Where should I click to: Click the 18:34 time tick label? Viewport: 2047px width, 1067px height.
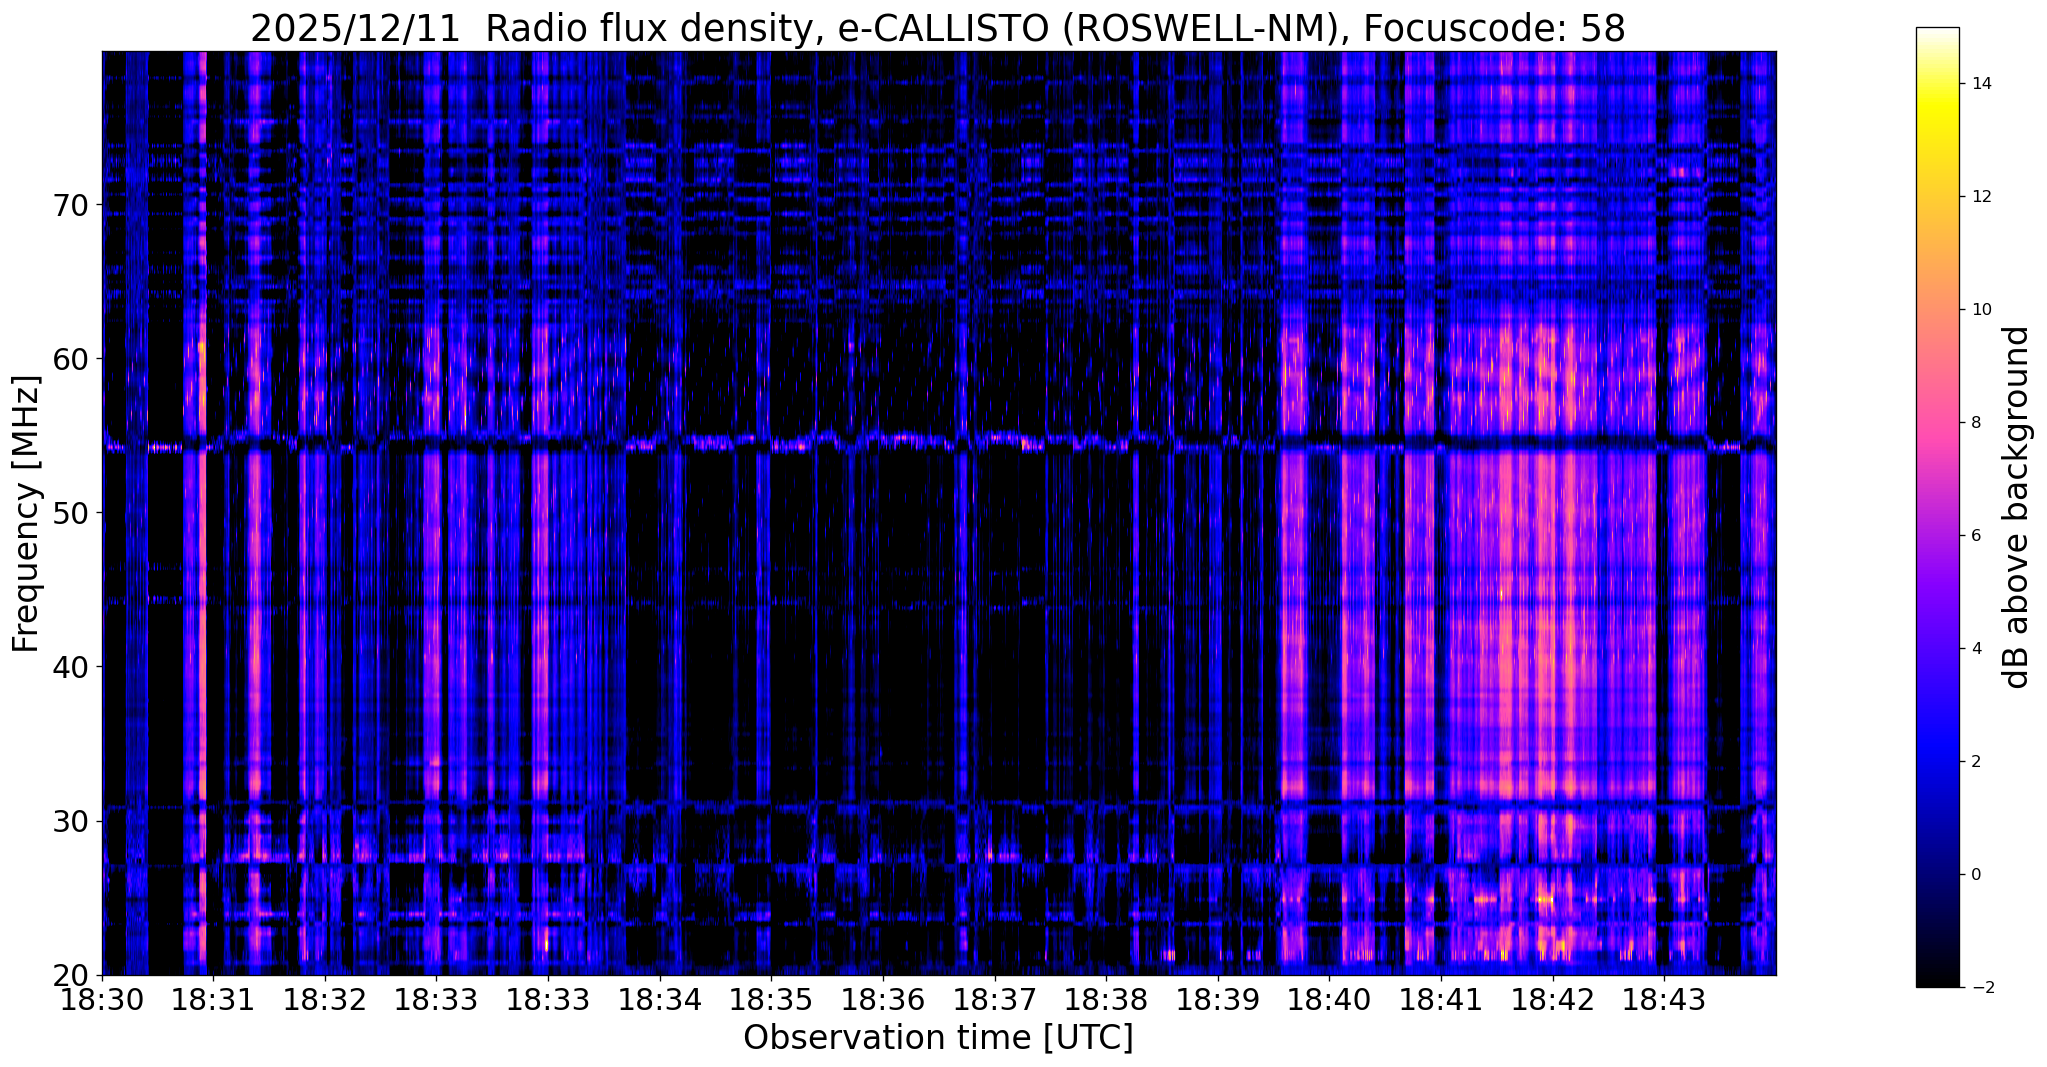coord(659,1000)
